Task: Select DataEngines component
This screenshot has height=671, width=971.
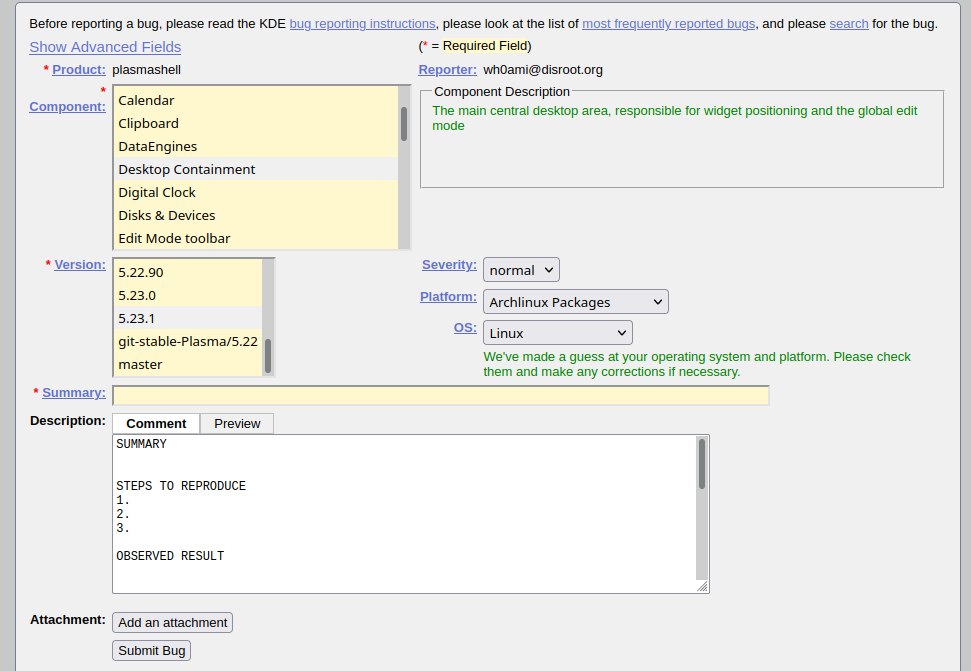Action: pyautogui.click(x=256, y=146)
